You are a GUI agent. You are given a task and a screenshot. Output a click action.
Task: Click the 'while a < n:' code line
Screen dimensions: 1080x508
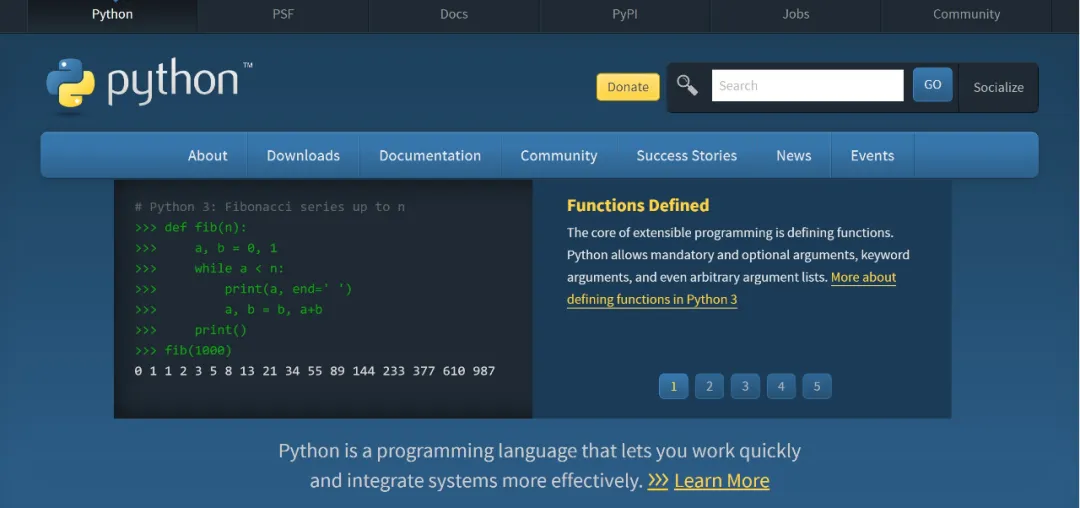pyautogui.click(x=239, y=268)
